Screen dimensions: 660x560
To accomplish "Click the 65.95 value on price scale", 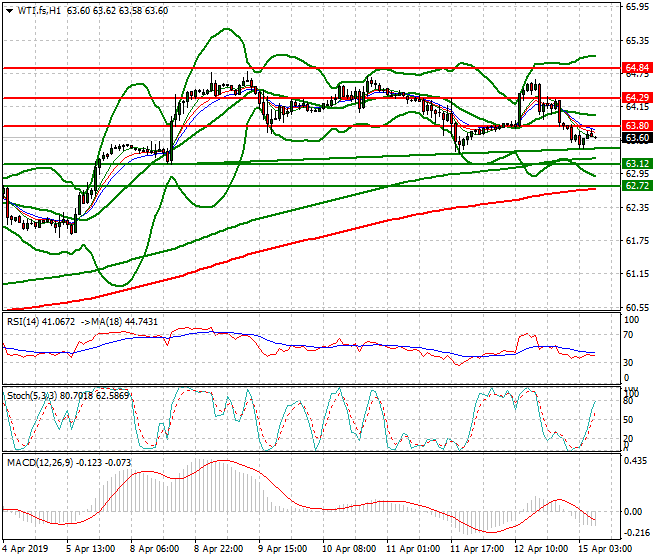I will (x=637, y=7).
